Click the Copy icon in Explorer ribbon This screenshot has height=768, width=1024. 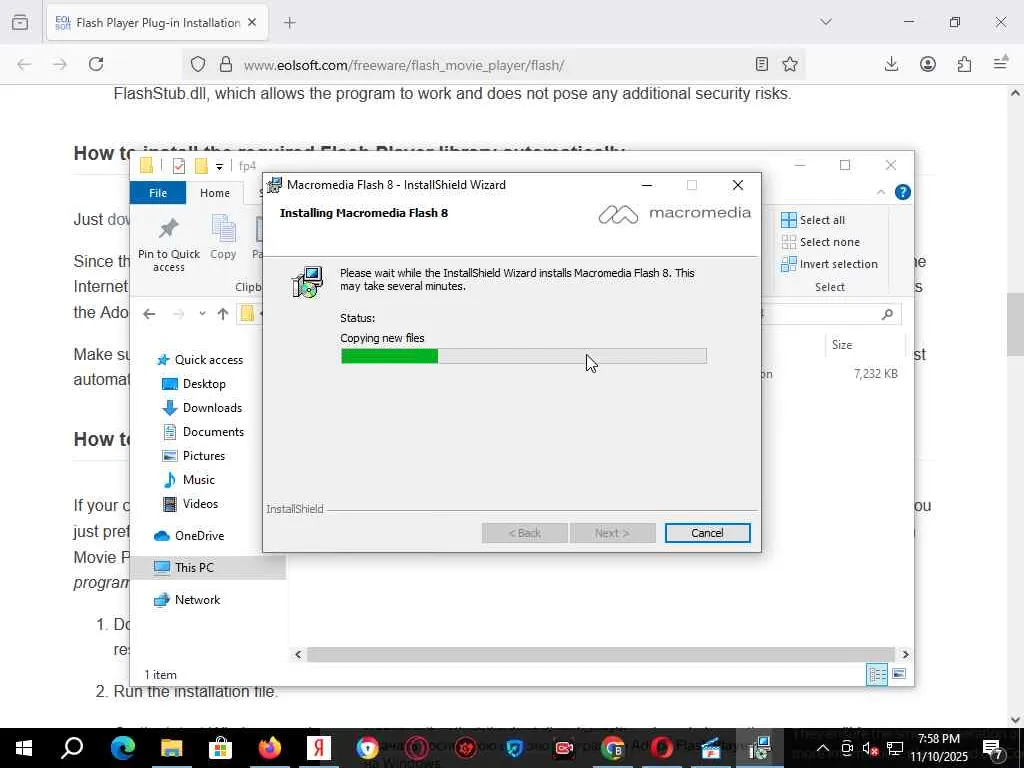pyautogui.click(x=223, y=237)
